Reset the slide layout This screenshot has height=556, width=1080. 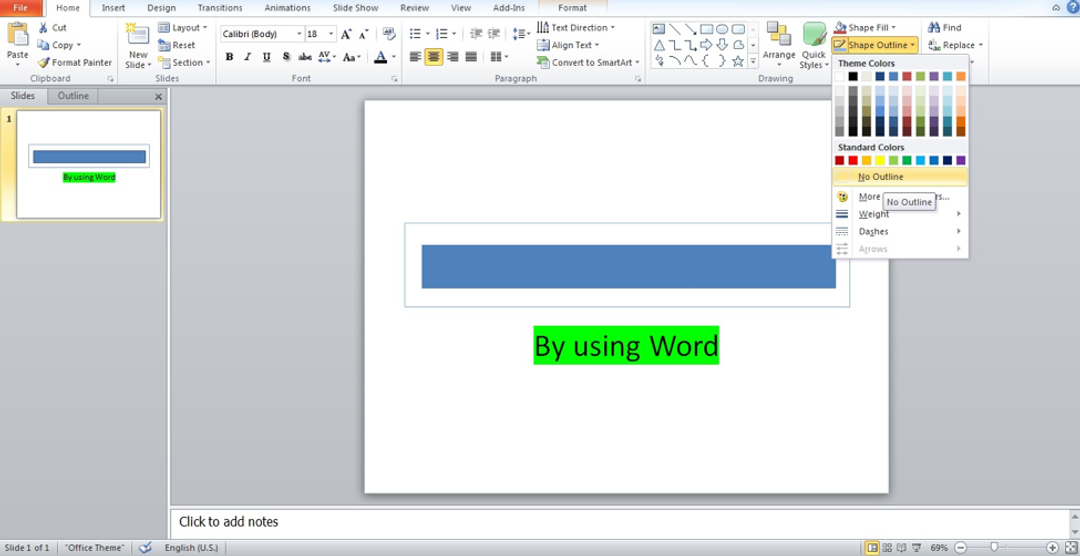(x=176, y=45)
